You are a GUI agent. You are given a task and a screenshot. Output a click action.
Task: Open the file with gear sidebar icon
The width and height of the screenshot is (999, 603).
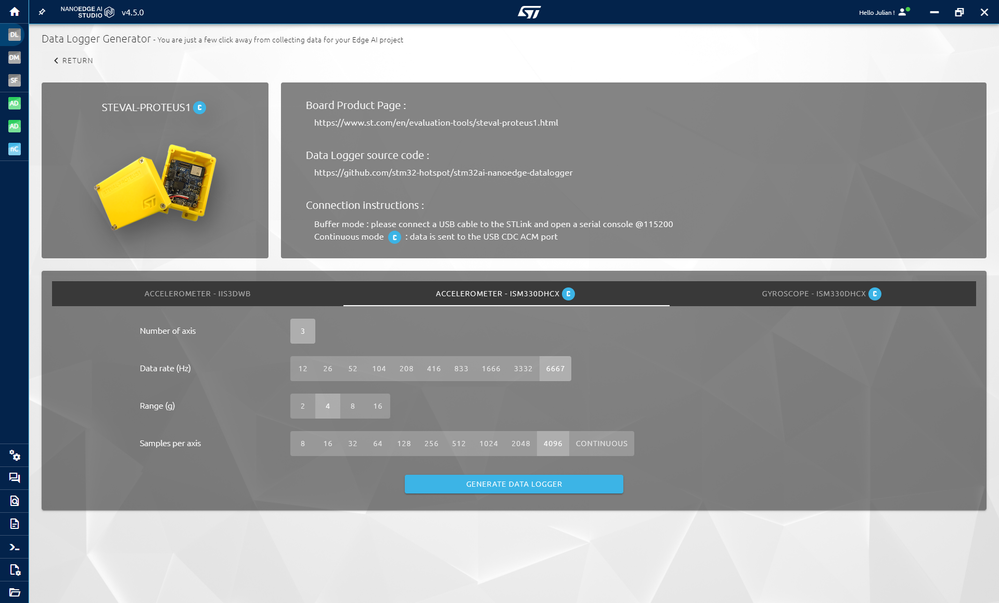14,570
